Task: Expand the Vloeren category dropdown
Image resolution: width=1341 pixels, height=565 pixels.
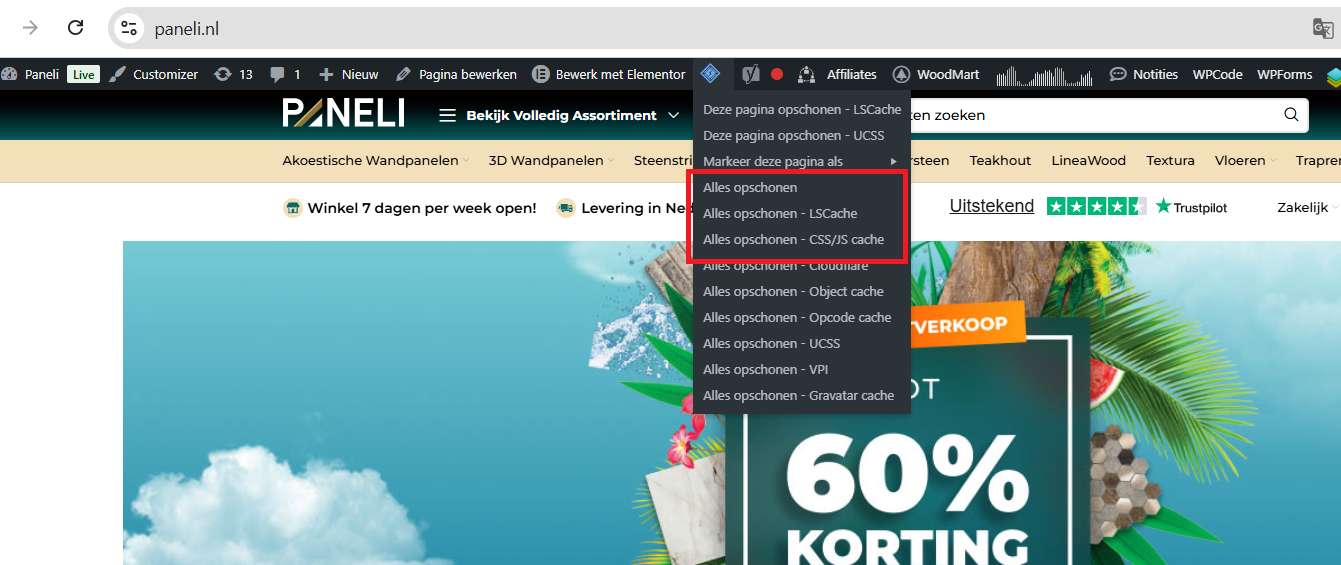Action: pyautogui.click(x=1245, y=160)
